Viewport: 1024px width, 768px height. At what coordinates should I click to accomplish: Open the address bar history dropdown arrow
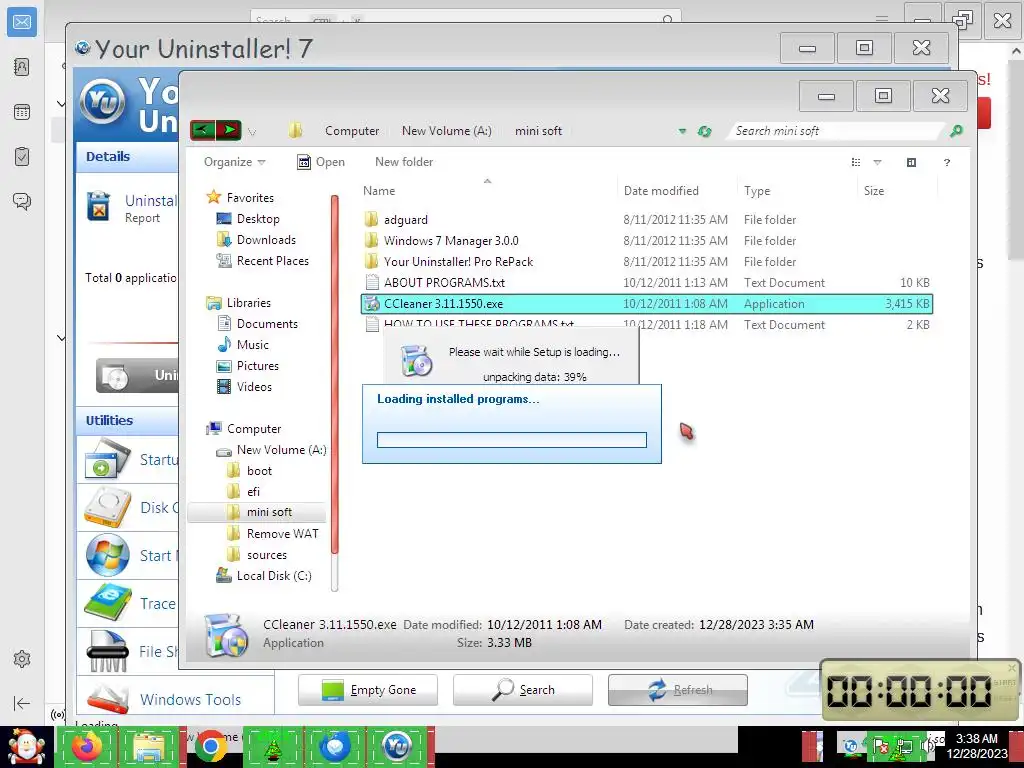pos(682,131)
